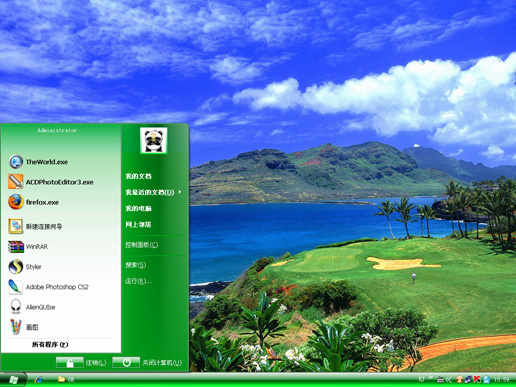Open 我的文档 in the Start menu
516x387 pixels.
click(x=138, y=176)
